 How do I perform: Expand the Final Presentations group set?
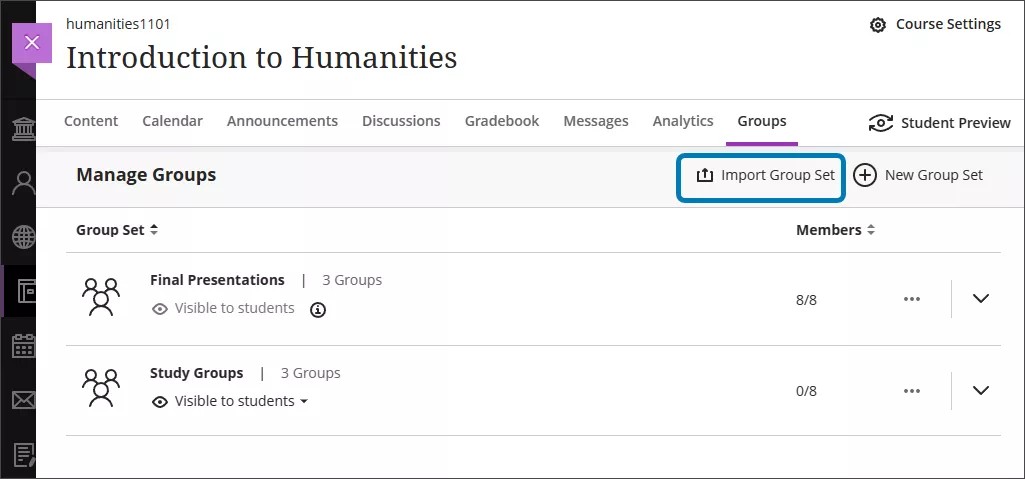tap(980, 299)
